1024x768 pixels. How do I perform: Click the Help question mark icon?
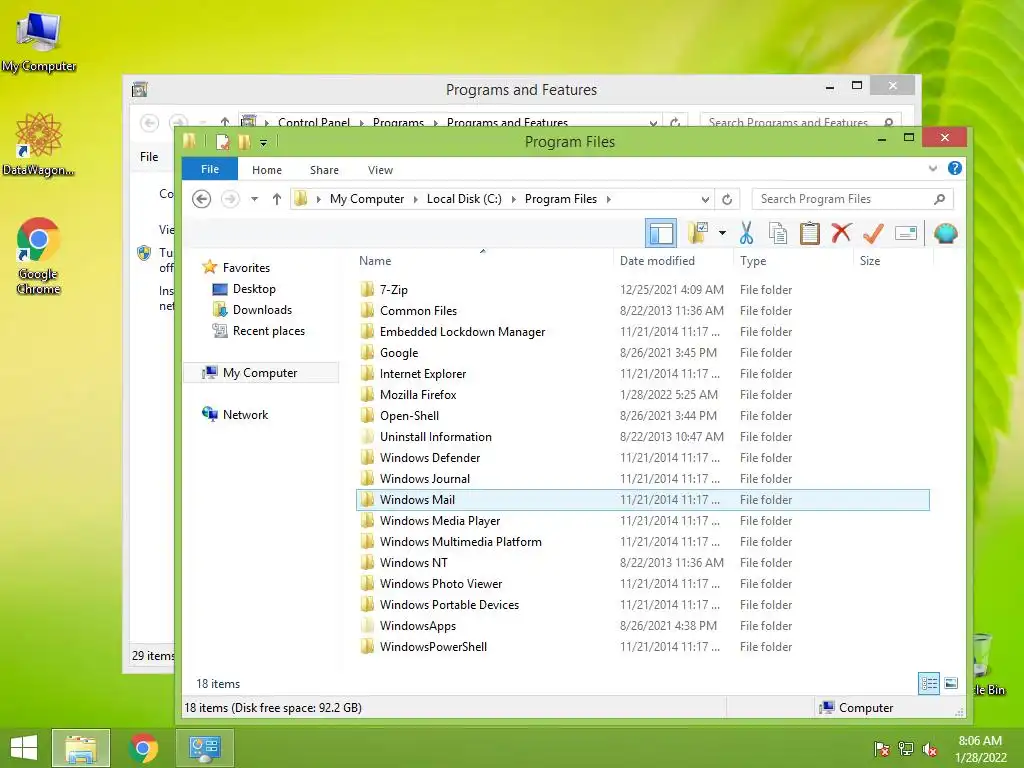tap(955, 168)
